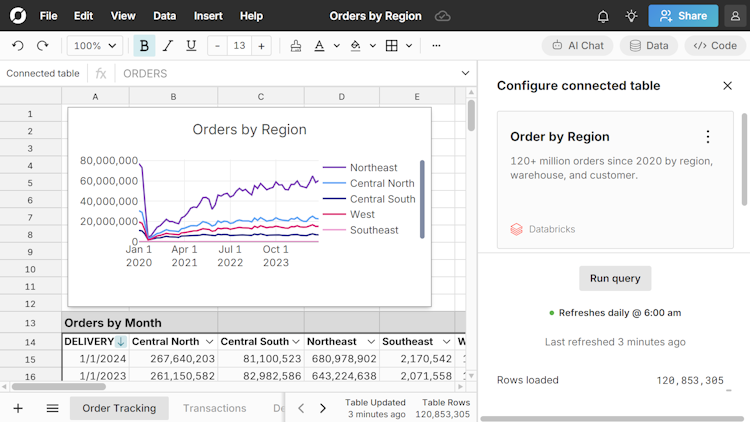Image resolution: width=750 pixels, height=422 pixels.
Task: Toggle bold formatting
Action: [144, 46]
